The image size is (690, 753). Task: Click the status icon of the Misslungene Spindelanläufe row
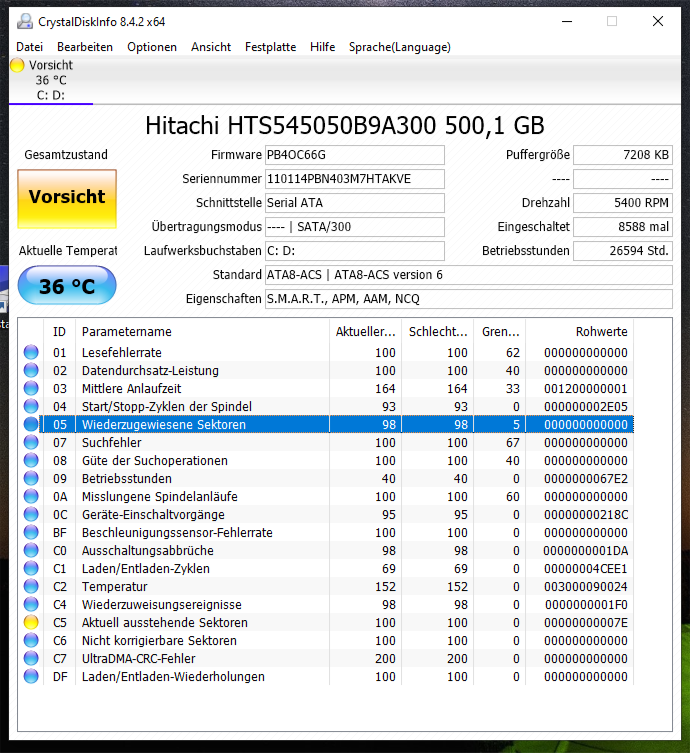click(31, 496)
